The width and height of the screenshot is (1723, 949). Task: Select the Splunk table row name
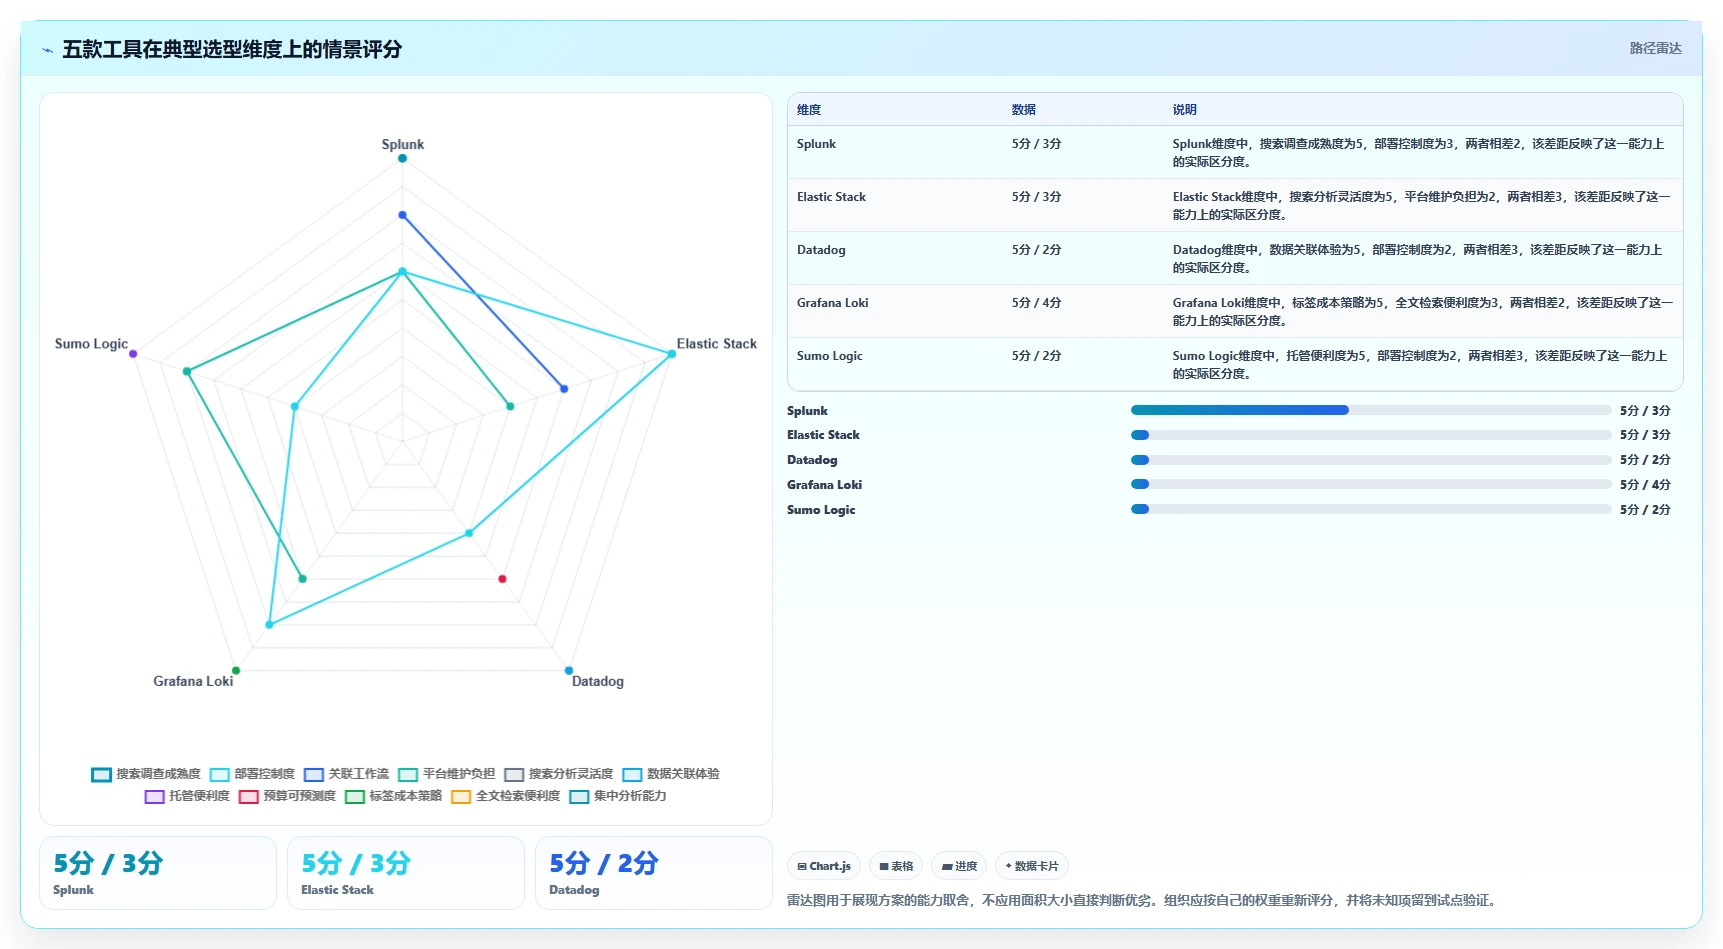[x=816, y=144]
